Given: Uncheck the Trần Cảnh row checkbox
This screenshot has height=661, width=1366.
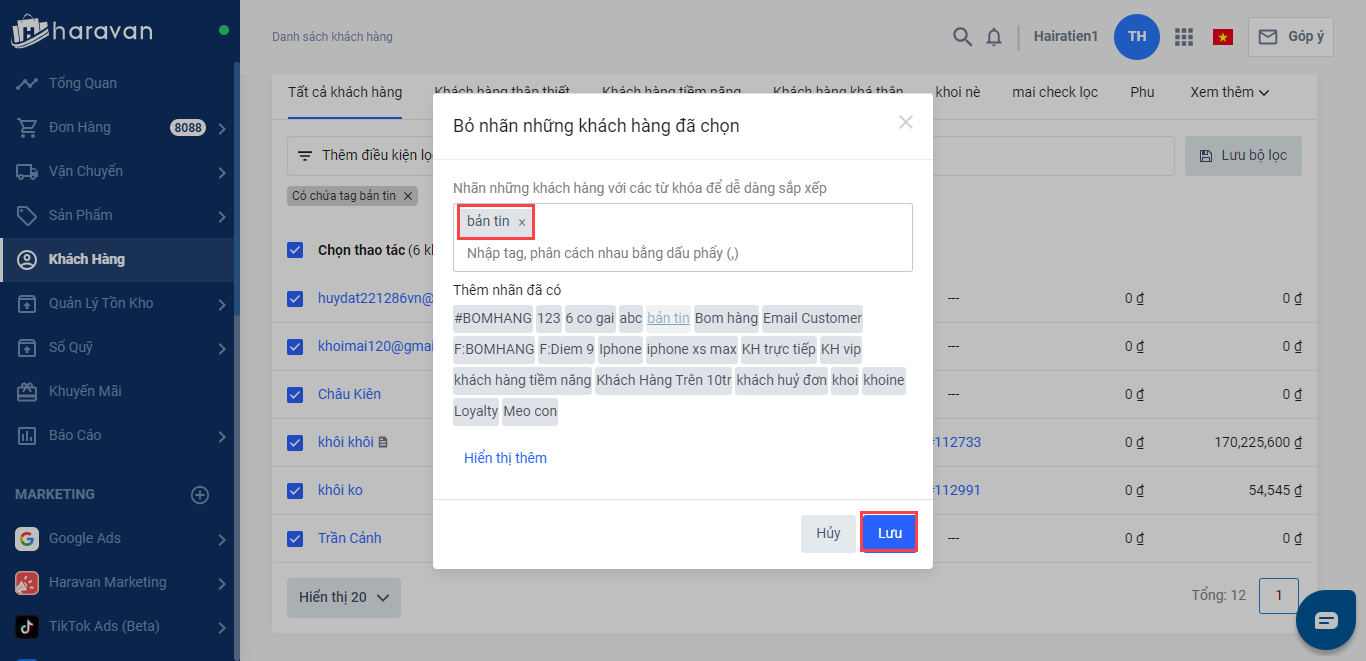Looking at the screenshot, I should 295,538.
